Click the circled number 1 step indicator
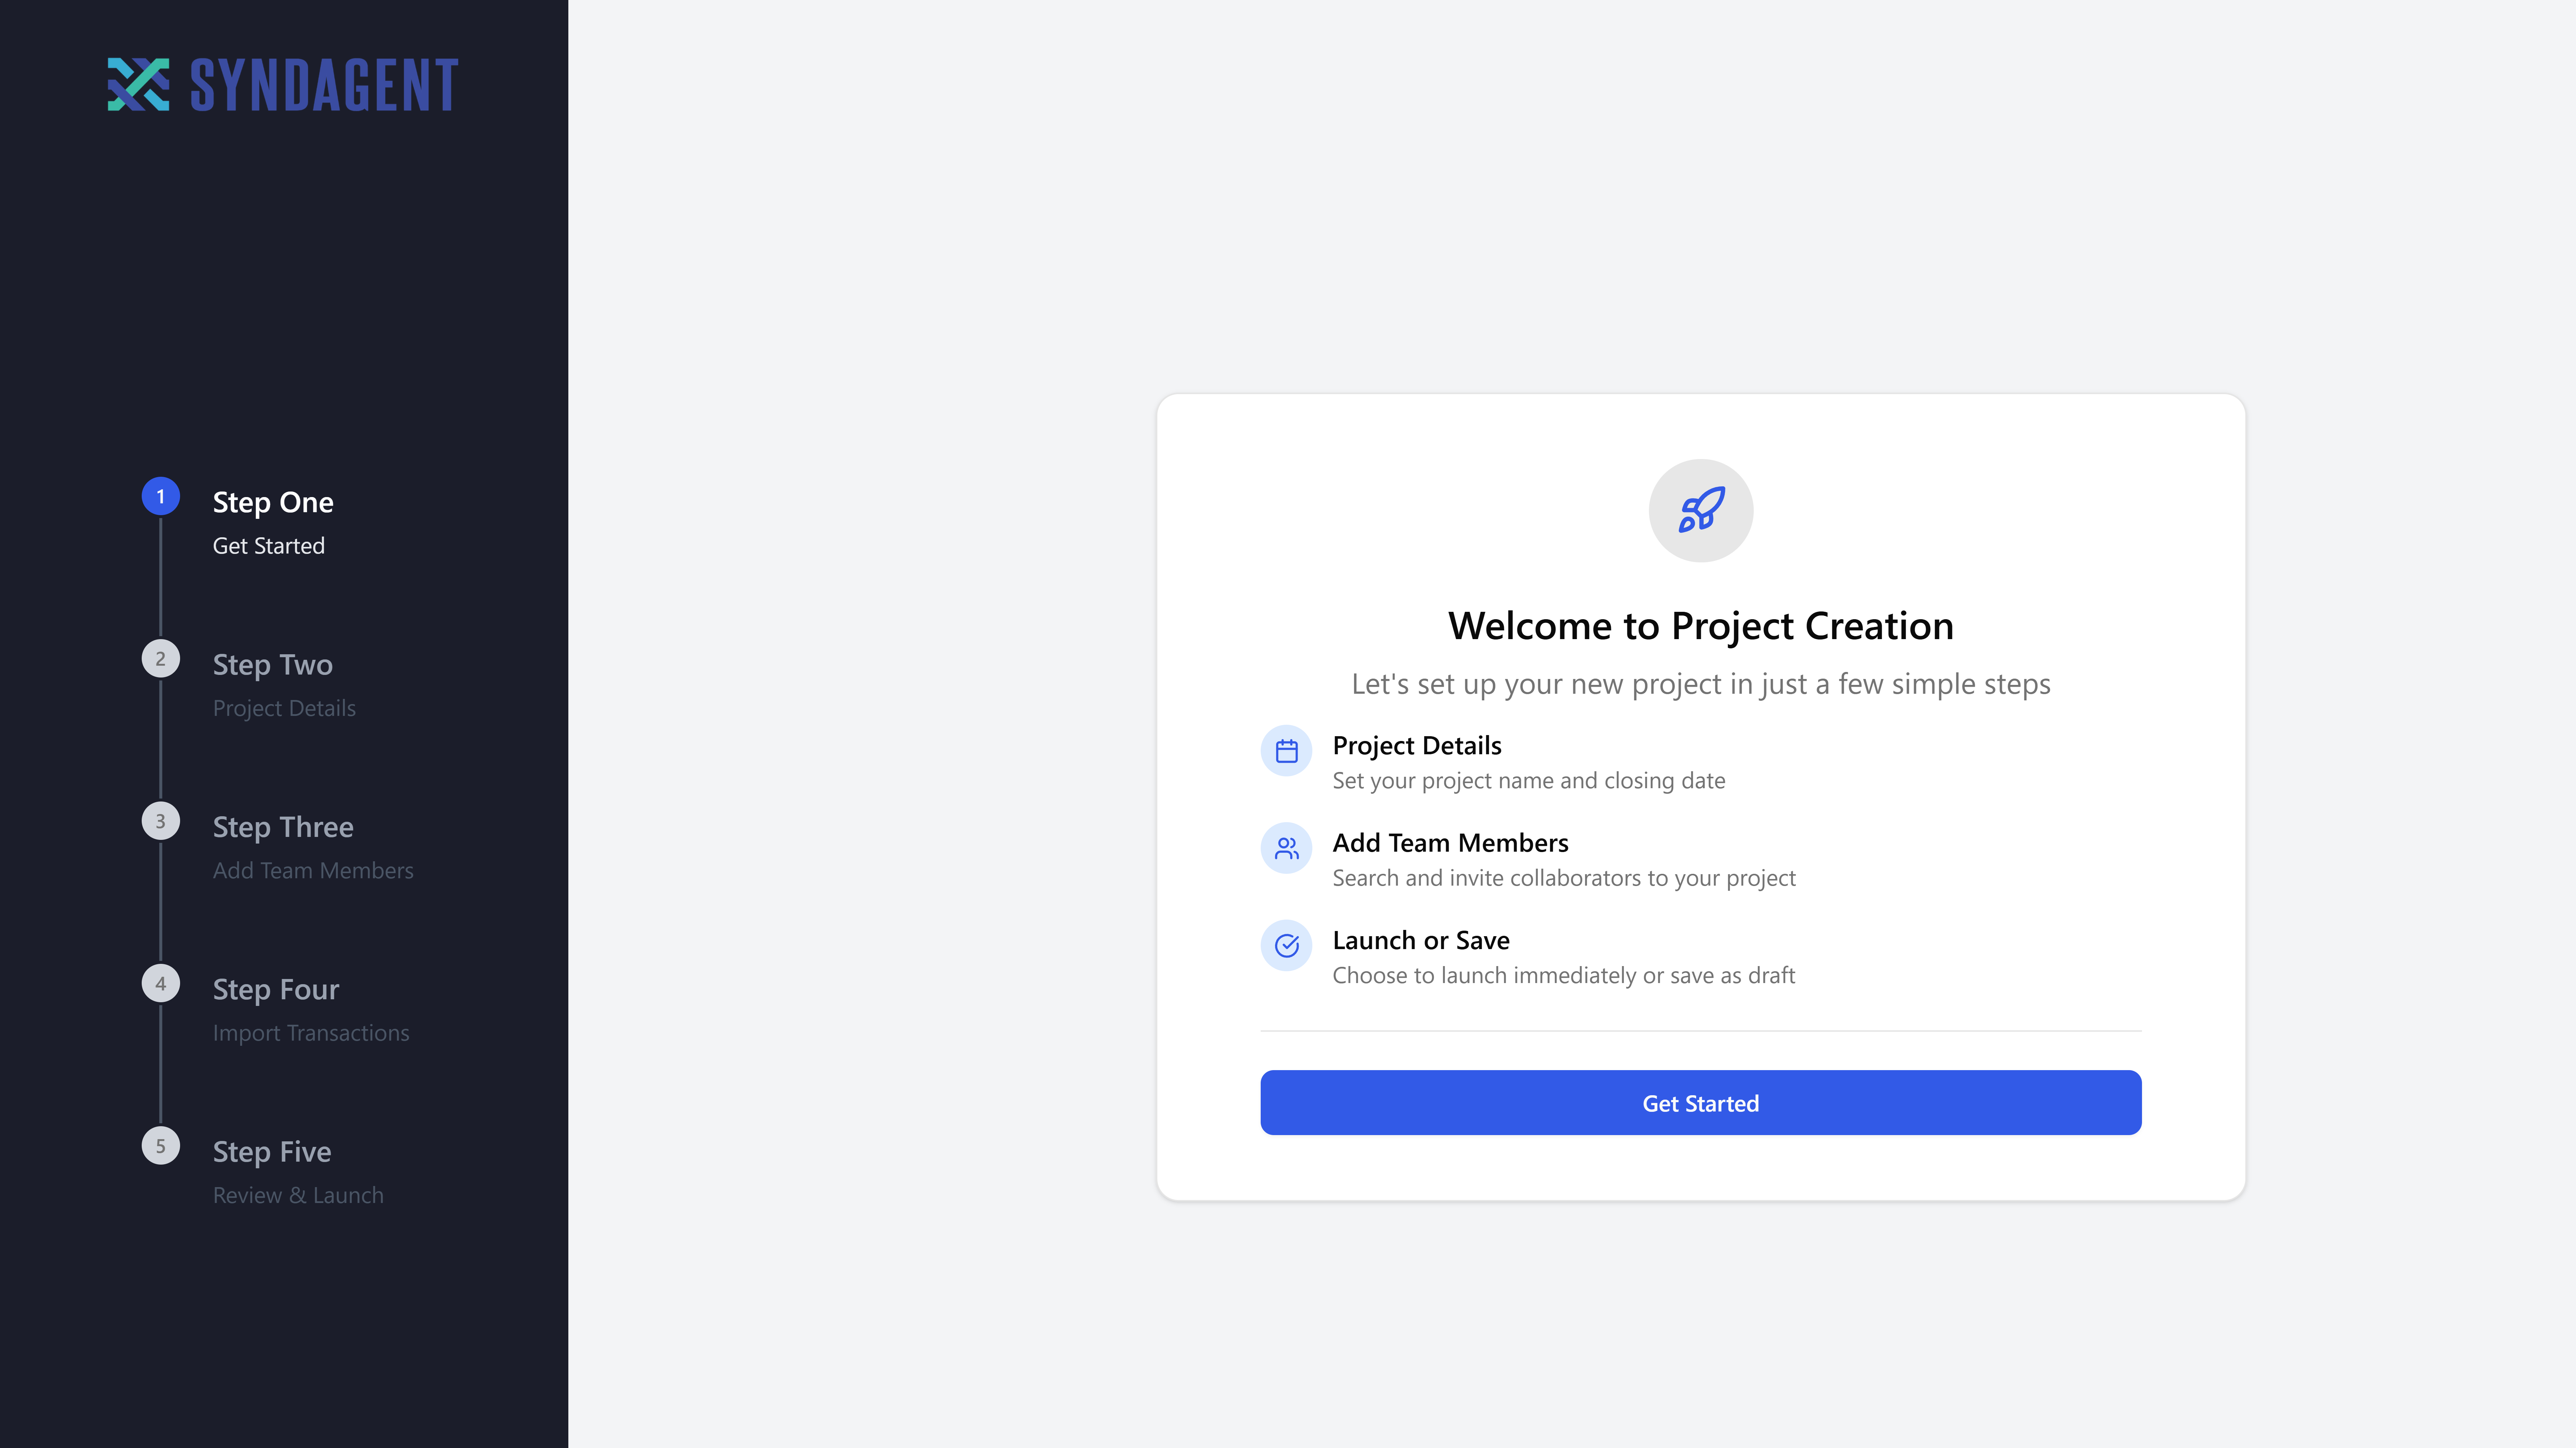Viewport: 2576px width, 1448px height. [x=160, y=496]
